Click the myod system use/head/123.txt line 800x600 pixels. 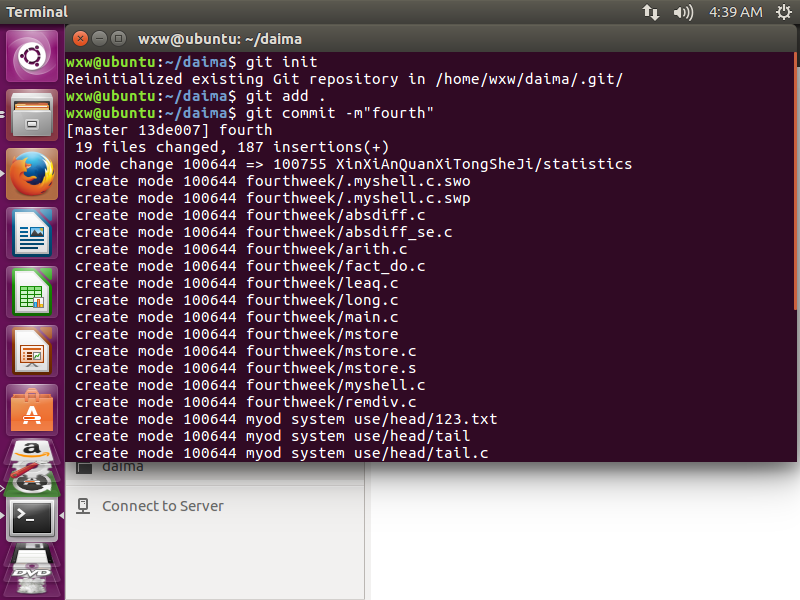point(286,419)
